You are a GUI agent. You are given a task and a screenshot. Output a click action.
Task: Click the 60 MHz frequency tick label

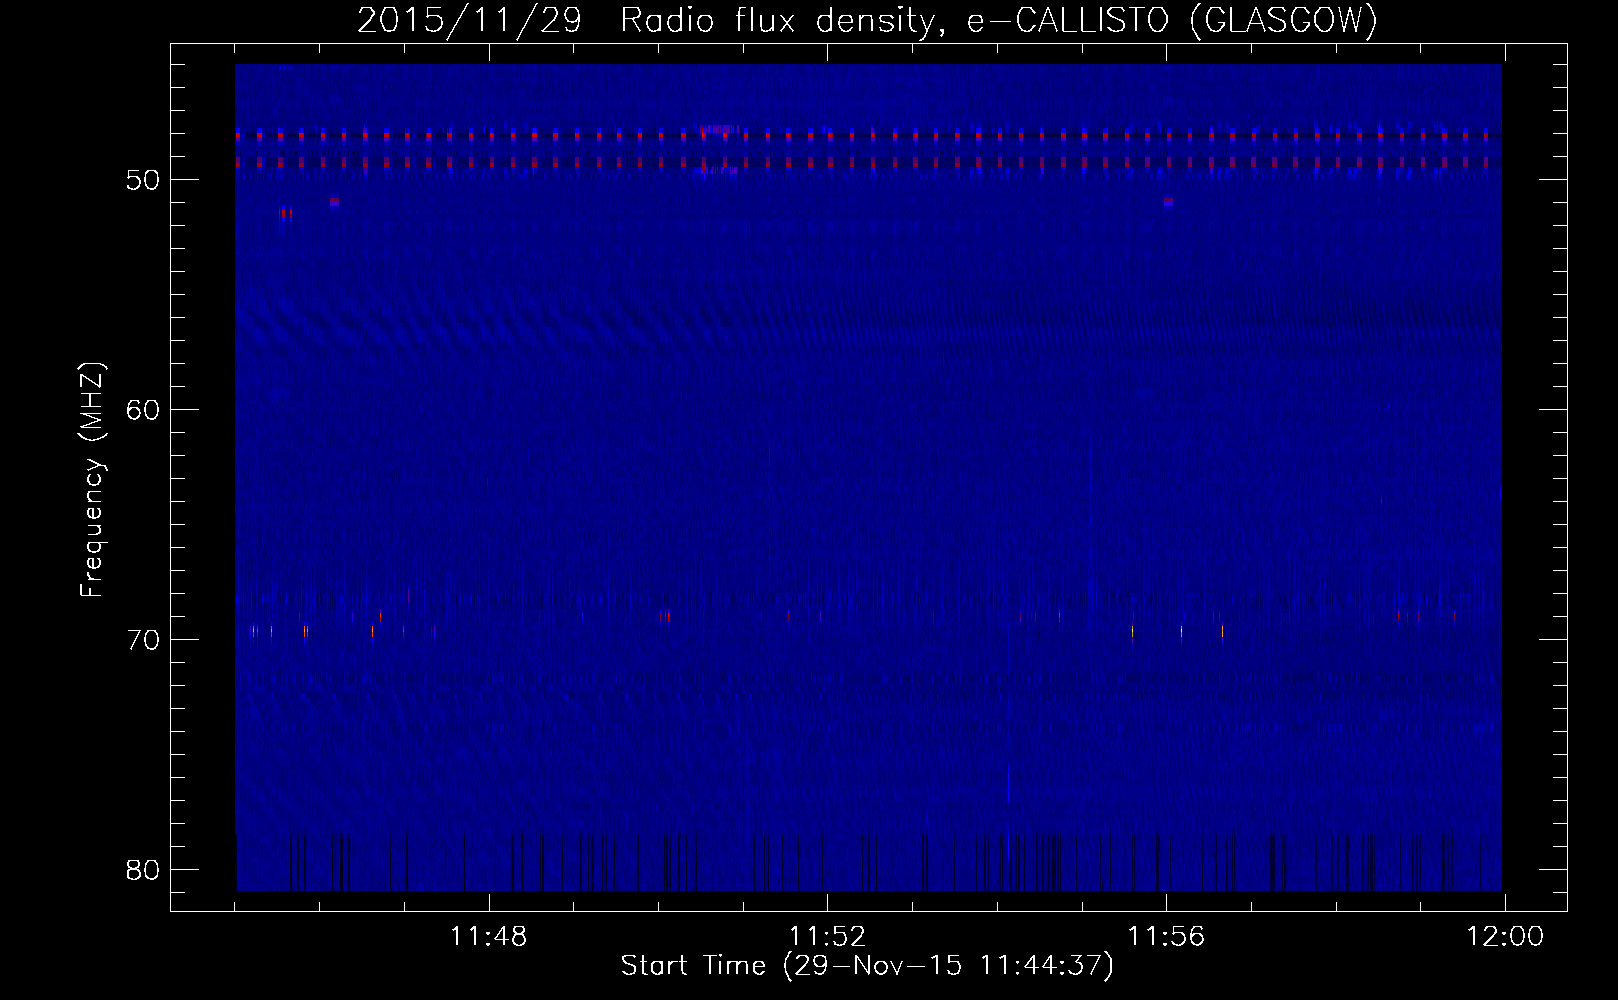[144, 410]
